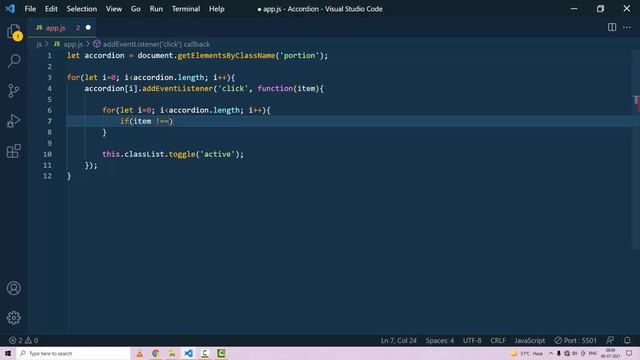This screenshot has width=640, height=360.
Task: Click on getElementsByClassName in line 1
Action: click(226, 56)
